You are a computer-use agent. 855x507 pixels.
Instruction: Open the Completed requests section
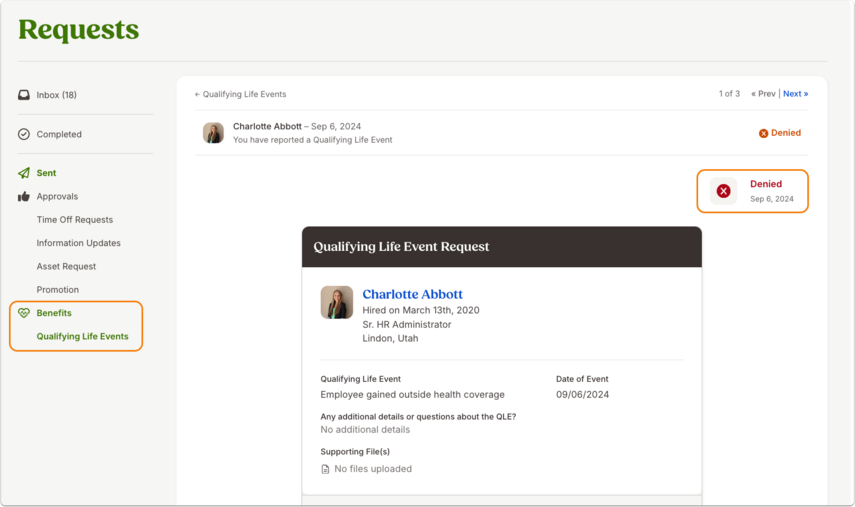tap(59, 134)
